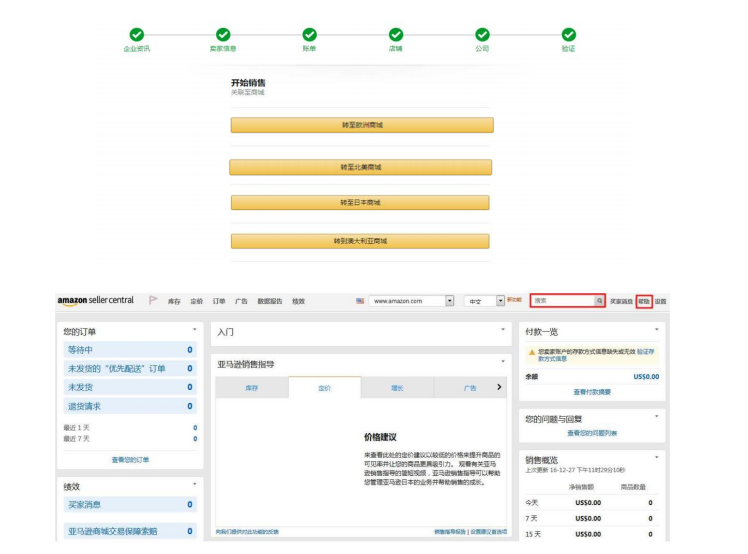Click the 今天 sales amount US$0.00
Screen dimensions: 748x554
[588, 502]
